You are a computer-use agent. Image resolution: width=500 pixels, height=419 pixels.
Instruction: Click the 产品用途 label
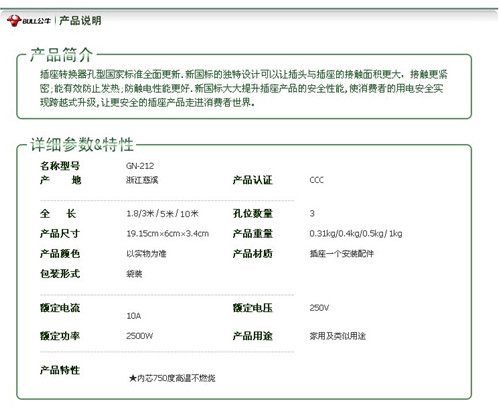pyautogui.click(x=253, y=336)
